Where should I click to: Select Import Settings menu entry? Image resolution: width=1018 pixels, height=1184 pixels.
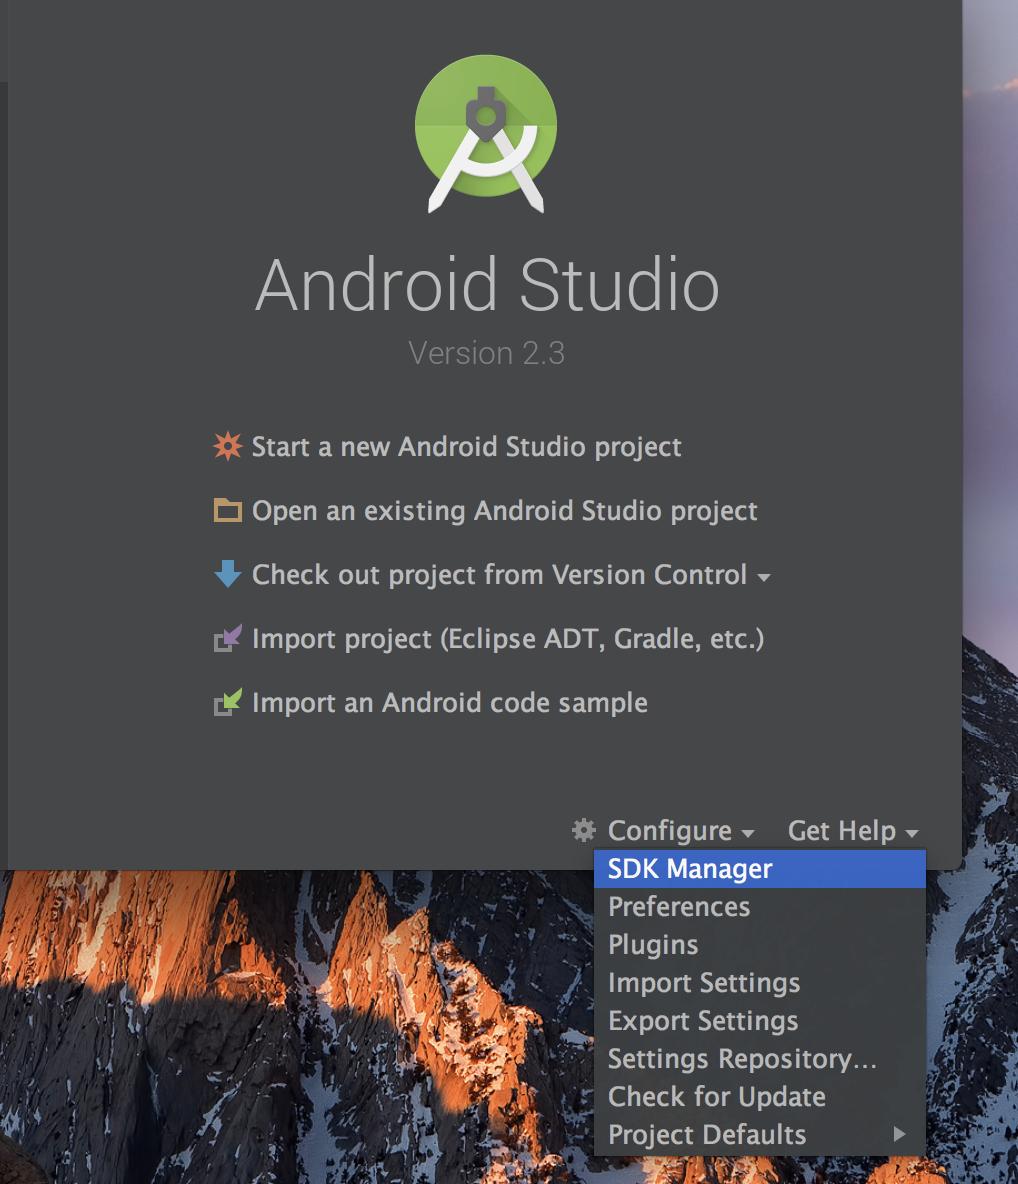coord(760,982)
